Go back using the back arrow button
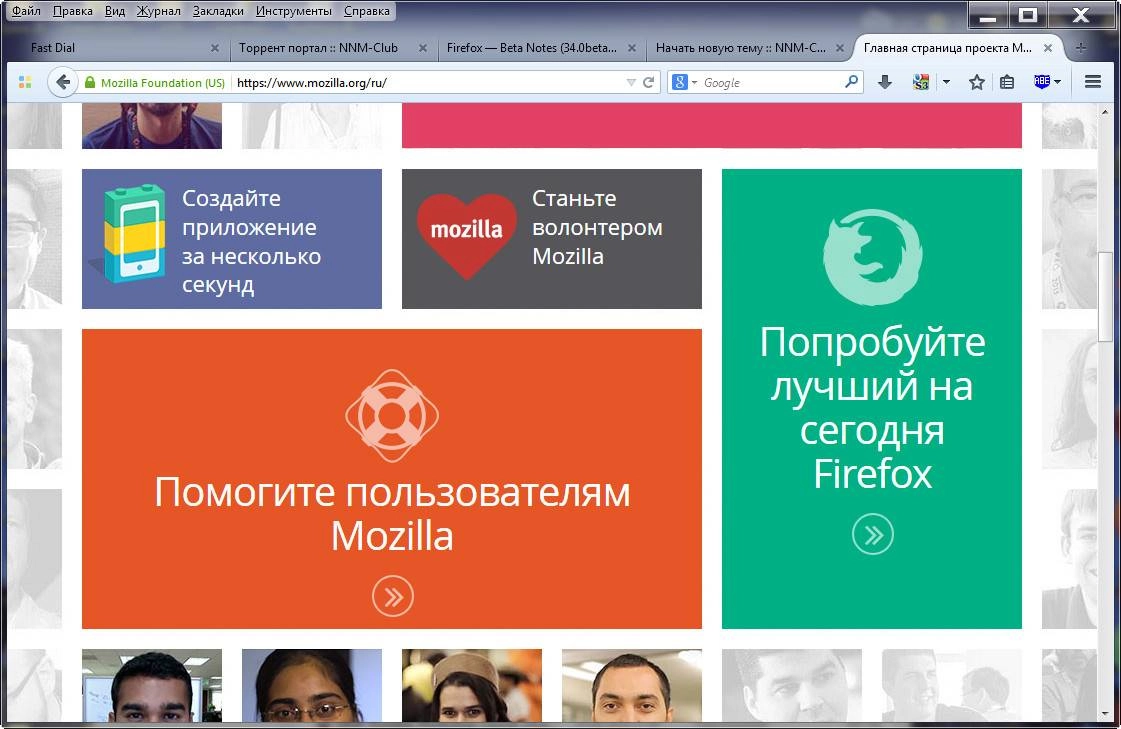 [x=63, y=82]
